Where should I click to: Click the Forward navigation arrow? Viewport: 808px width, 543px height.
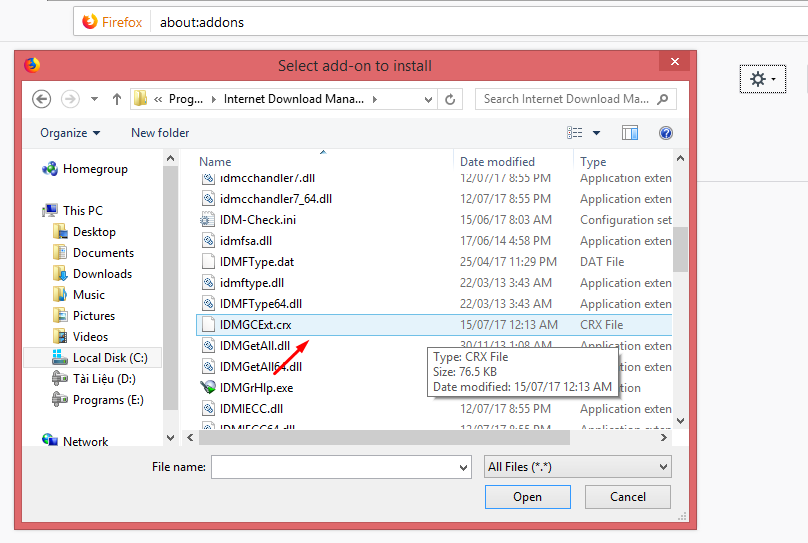point(70,99)
